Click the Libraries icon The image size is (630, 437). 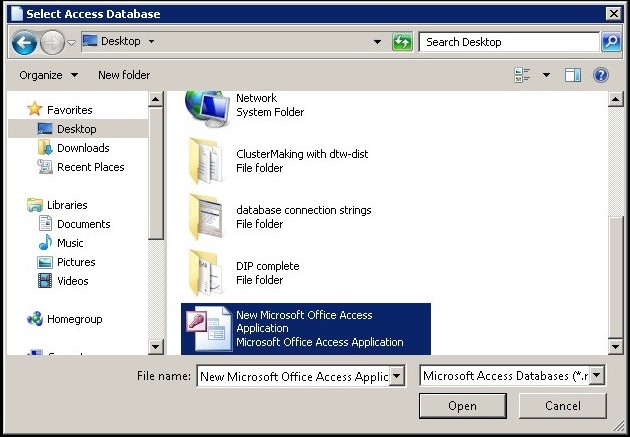[35, 205]
